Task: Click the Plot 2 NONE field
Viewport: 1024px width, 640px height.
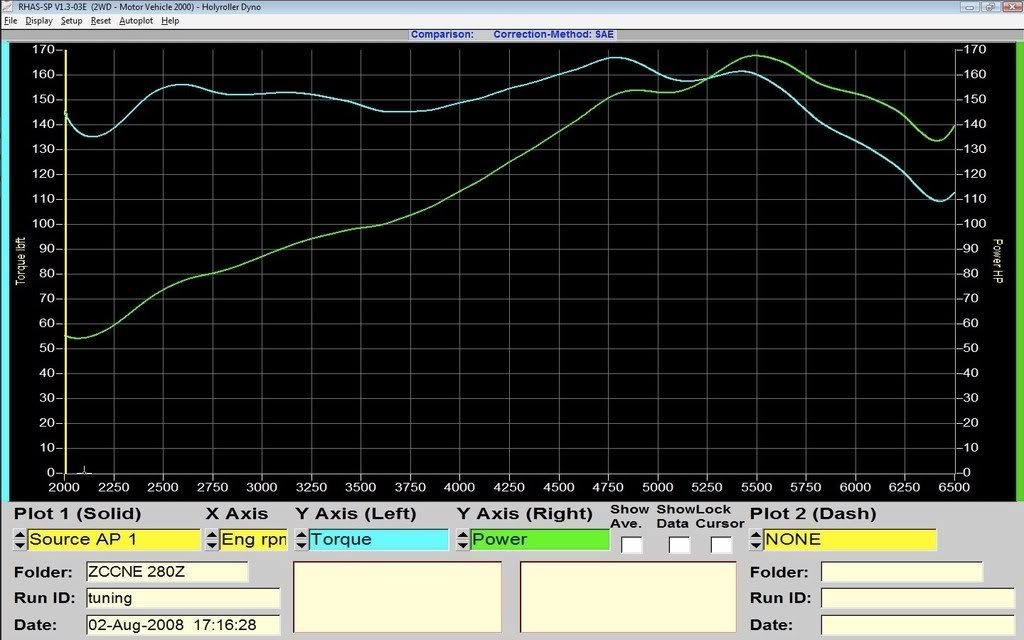Action: (850, 540)
